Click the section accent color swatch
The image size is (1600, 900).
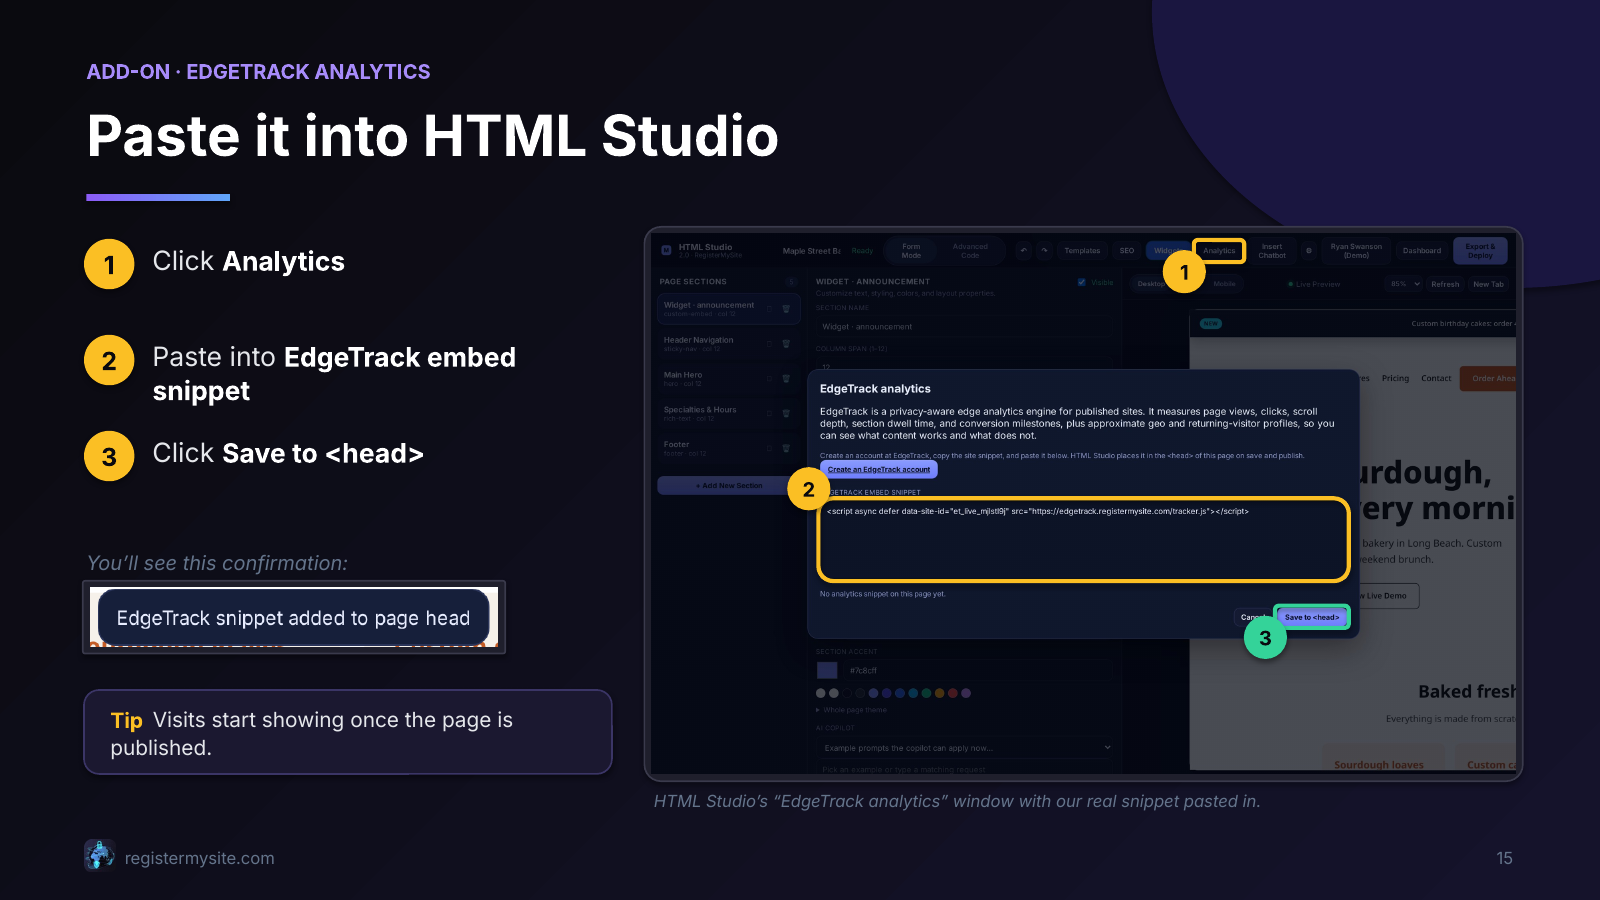click(x=827, y=670)
